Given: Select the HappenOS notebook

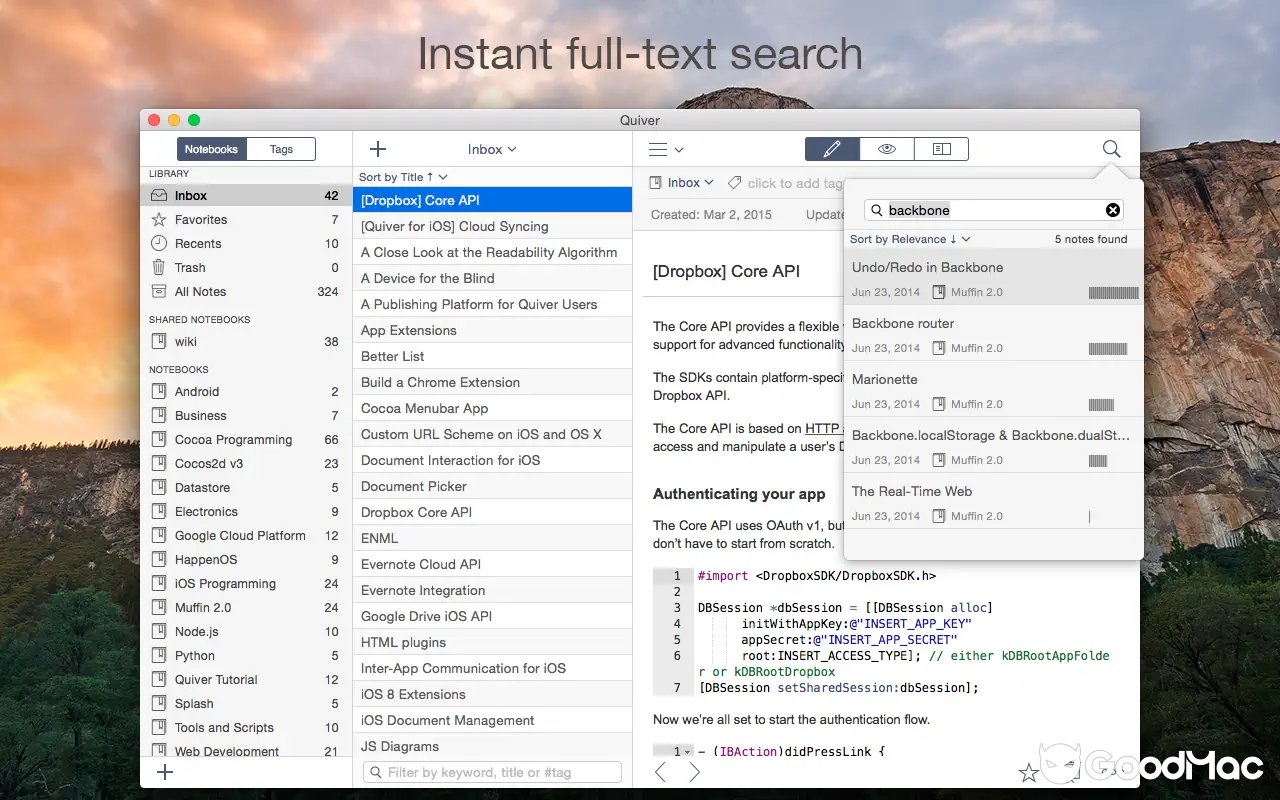Looking at the screenshot, I should tap(246, 560).
